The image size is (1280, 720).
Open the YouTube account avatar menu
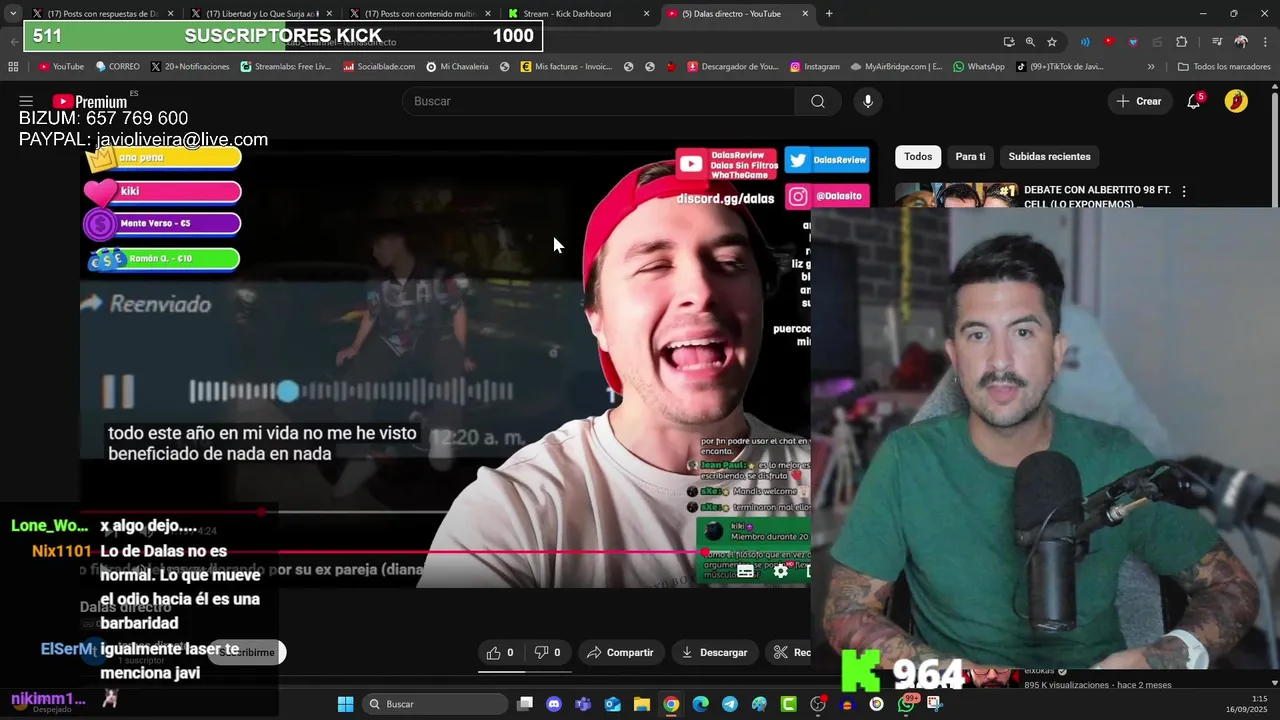point(1236,101)
